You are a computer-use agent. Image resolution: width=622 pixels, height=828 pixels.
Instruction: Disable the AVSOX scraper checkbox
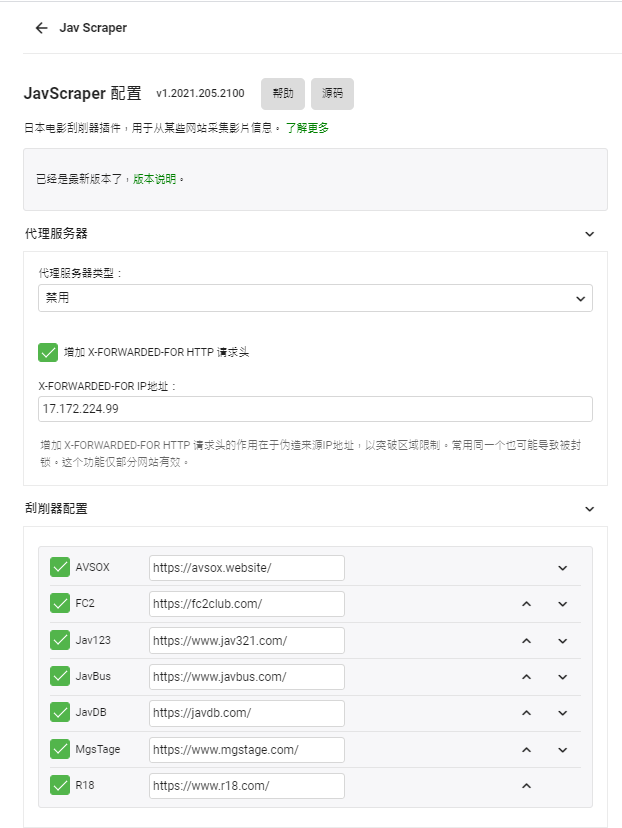tap(58, 567)
